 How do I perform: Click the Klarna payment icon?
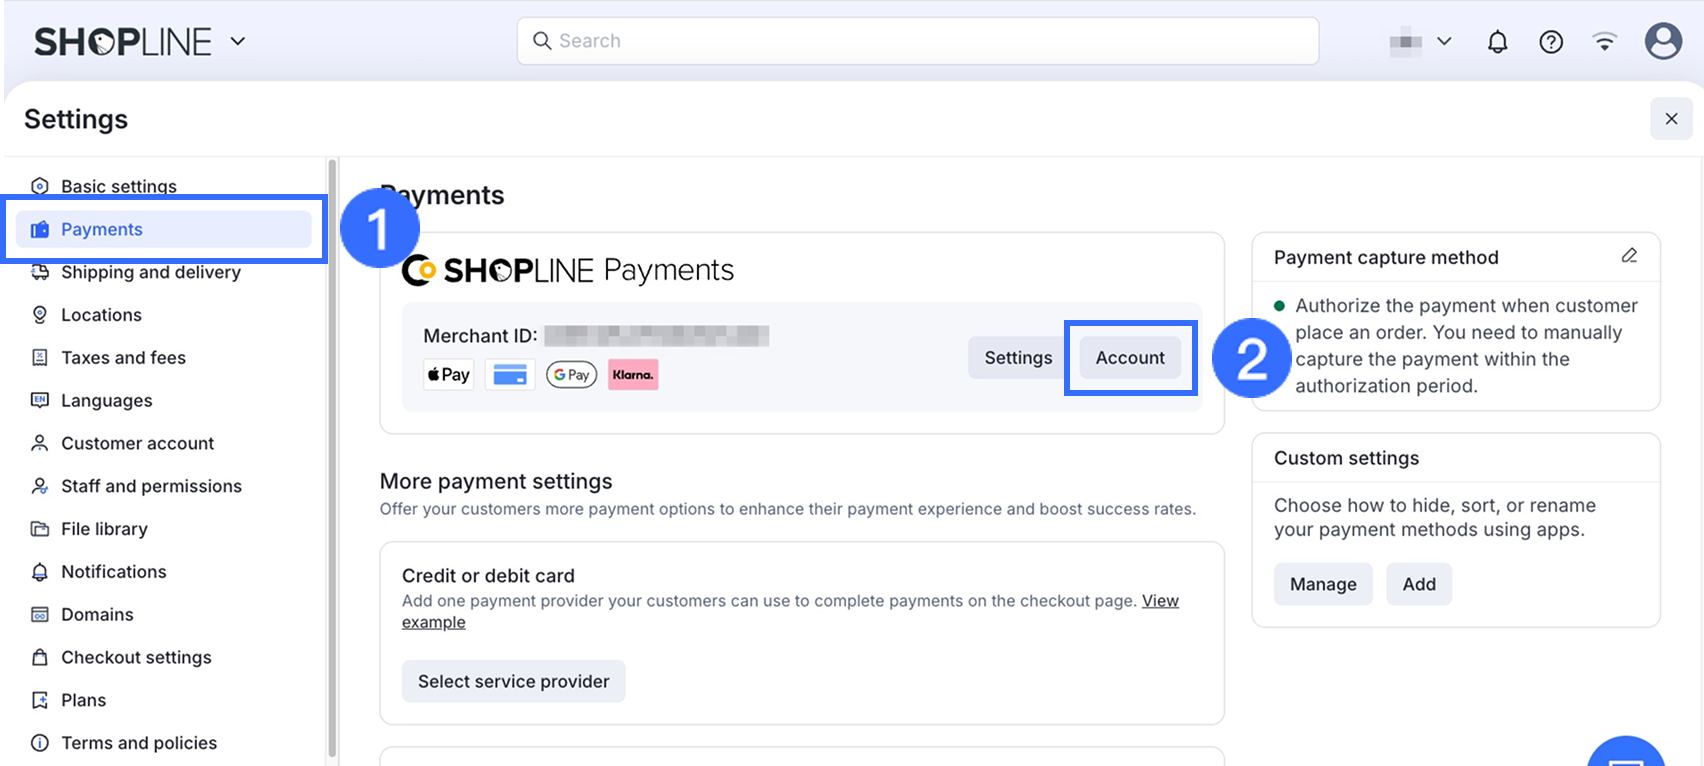pyautogui.click(x=633, y=375)
